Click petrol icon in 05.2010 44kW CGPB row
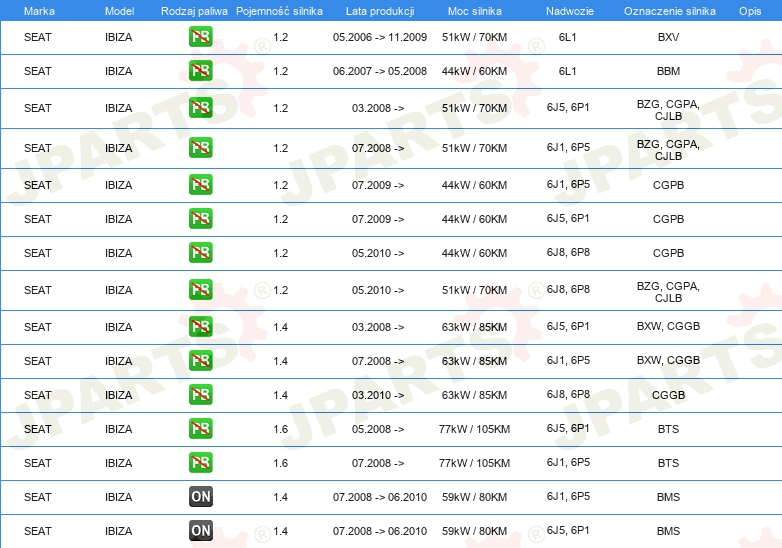 pyautogui.click(x=200, y=253)
